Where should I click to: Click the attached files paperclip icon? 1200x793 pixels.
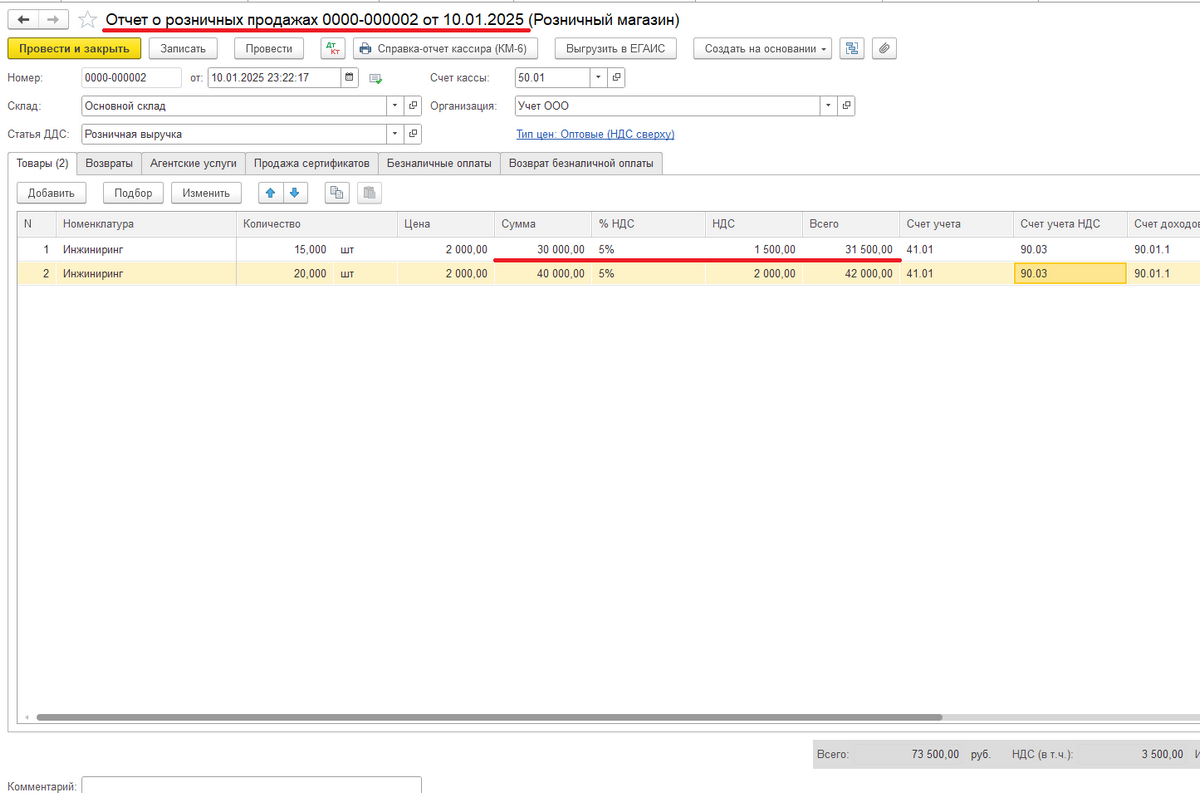tap(884, 49)
